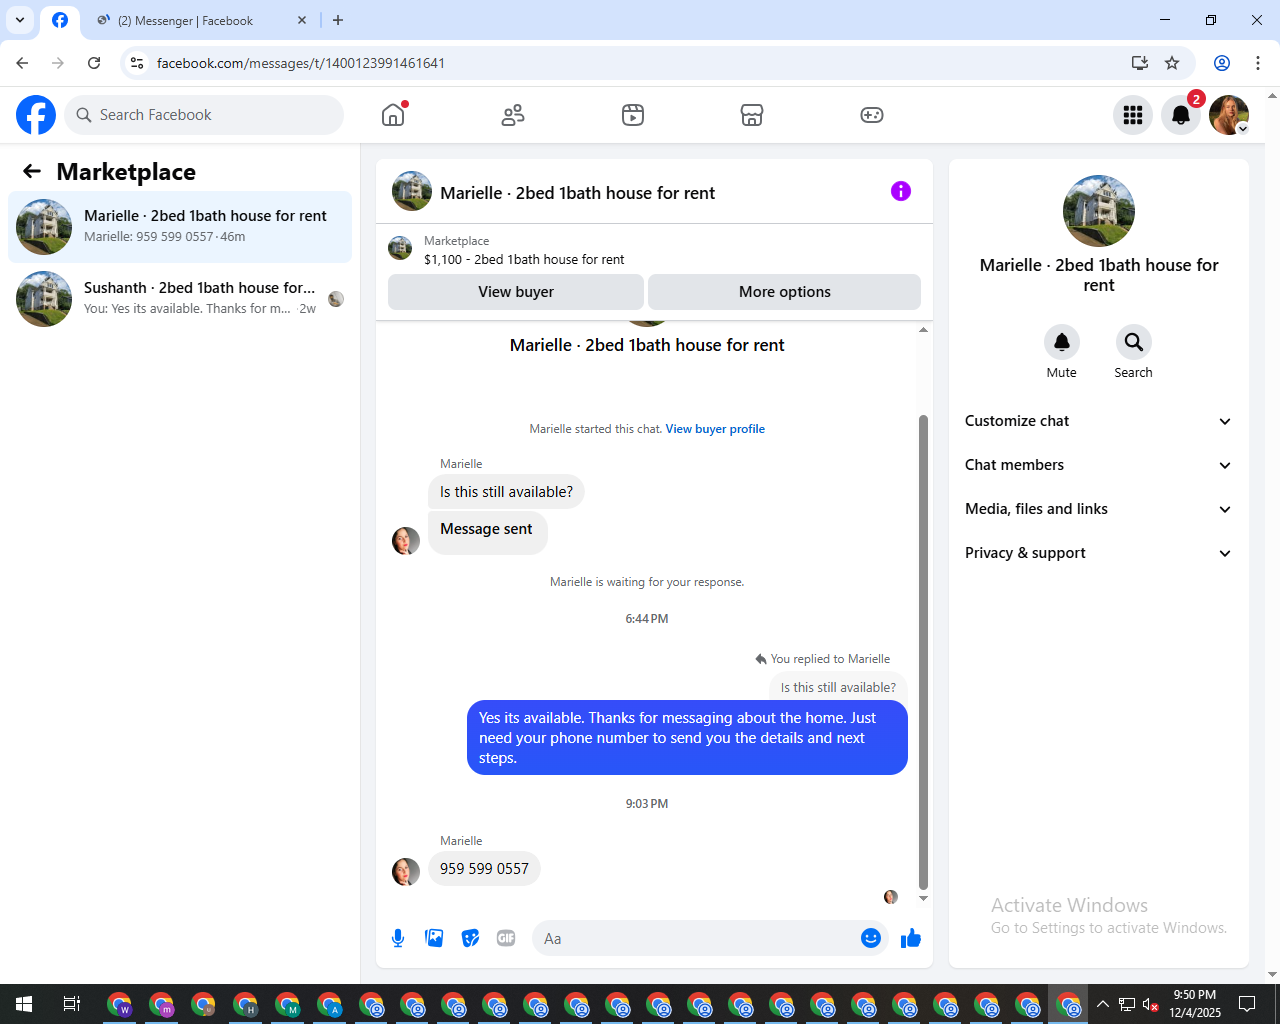Screen dimensions: 1280x1024
Task: Open the Friends icon in top navigation
Action: [513, 115]
